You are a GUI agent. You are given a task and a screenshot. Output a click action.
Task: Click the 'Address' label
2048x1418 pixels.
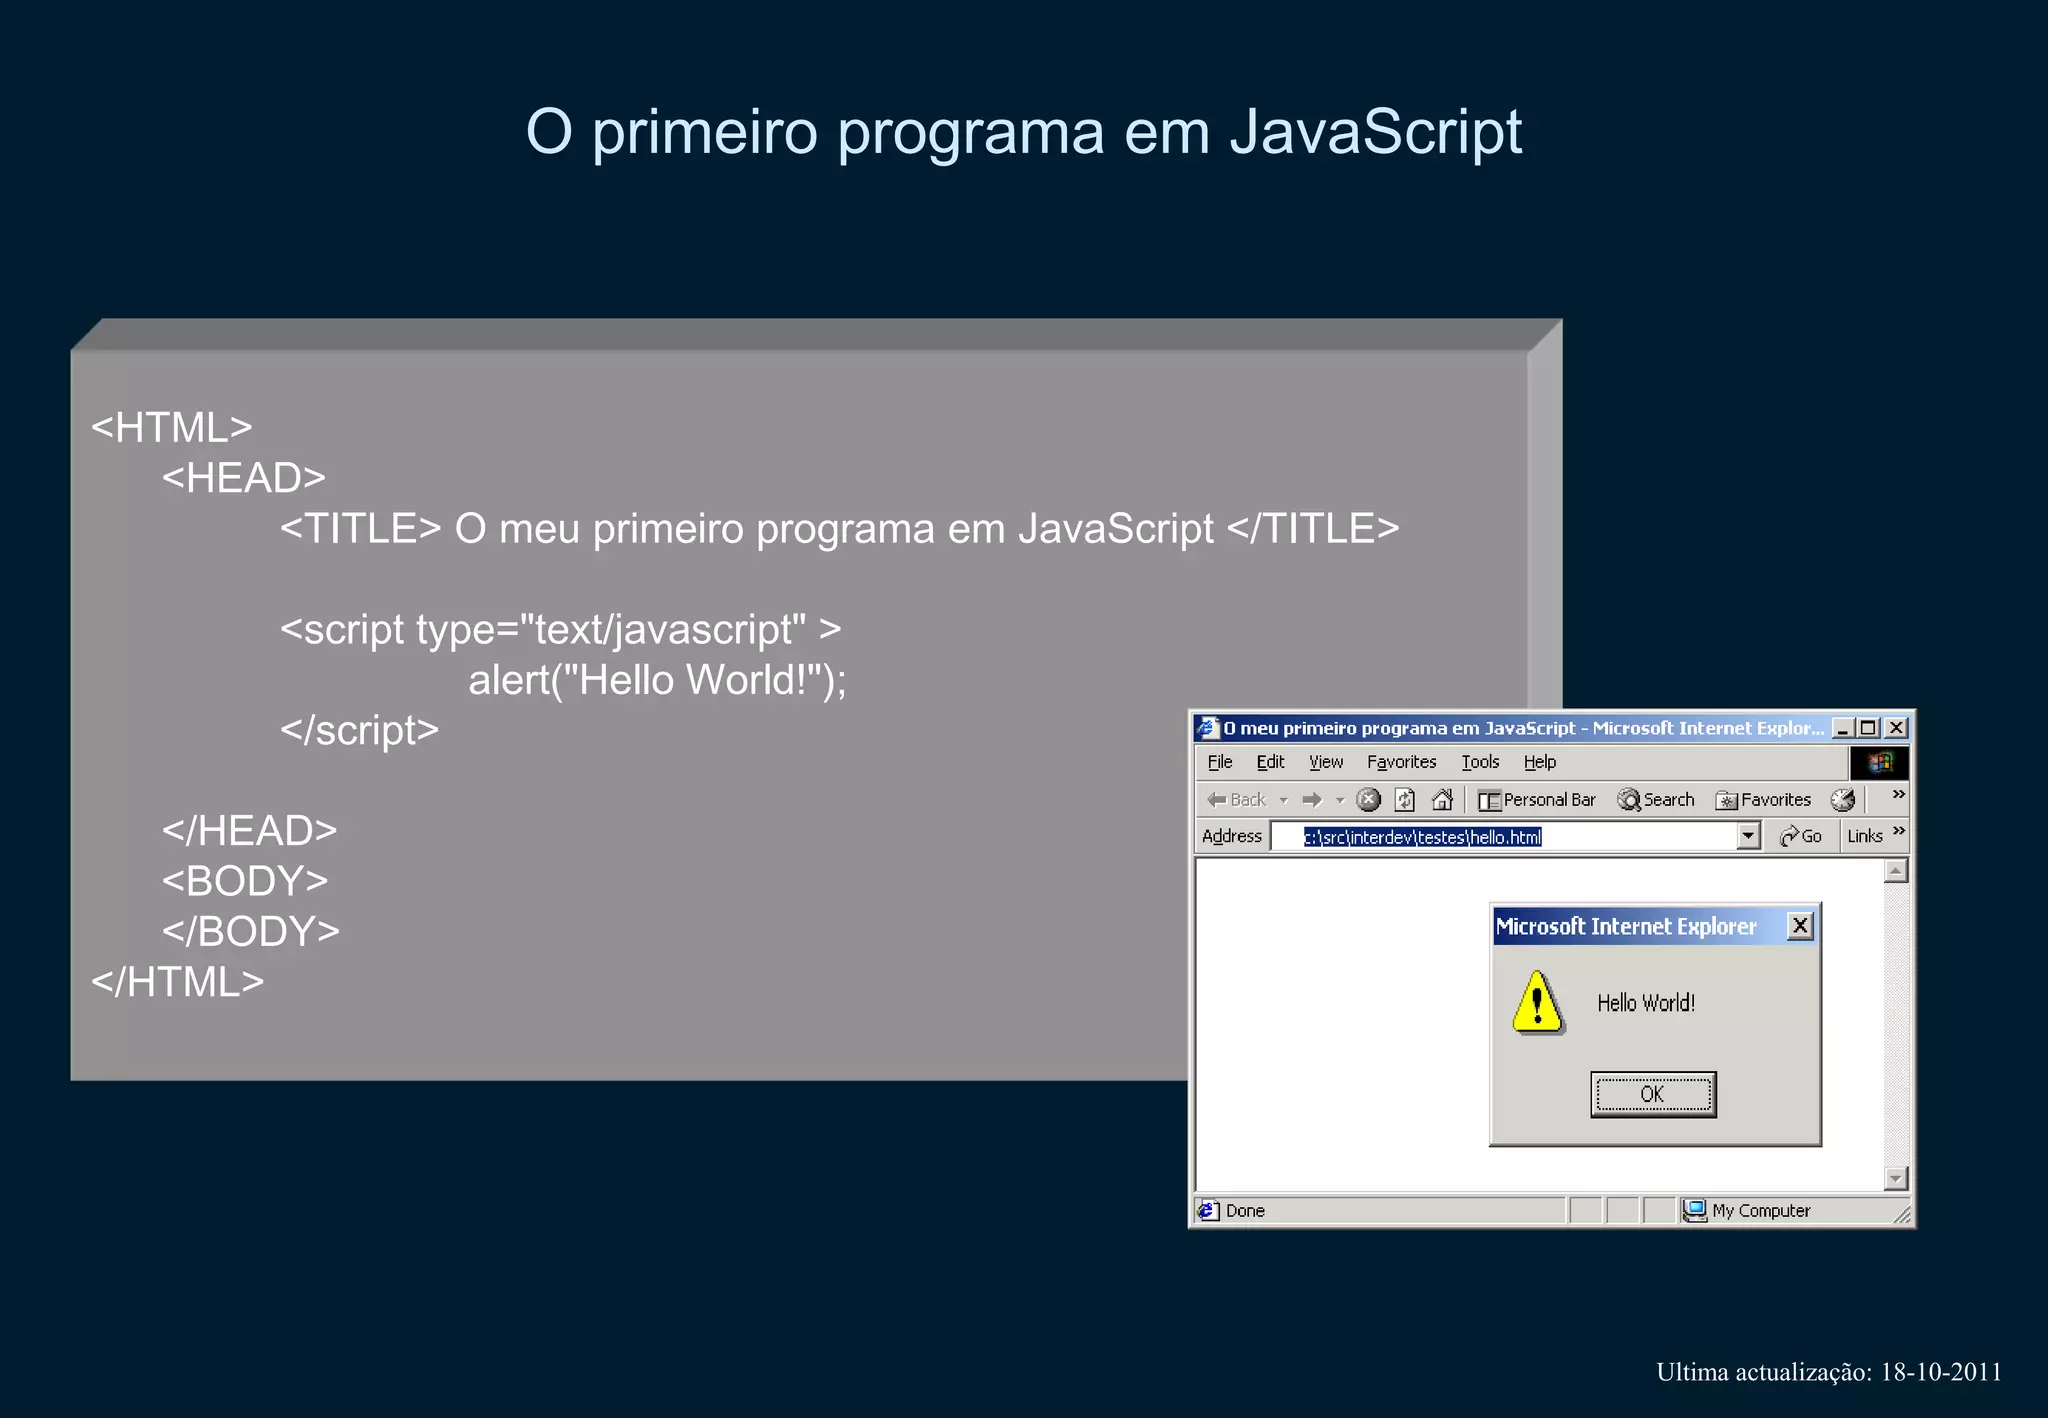tap(1232, 836)
